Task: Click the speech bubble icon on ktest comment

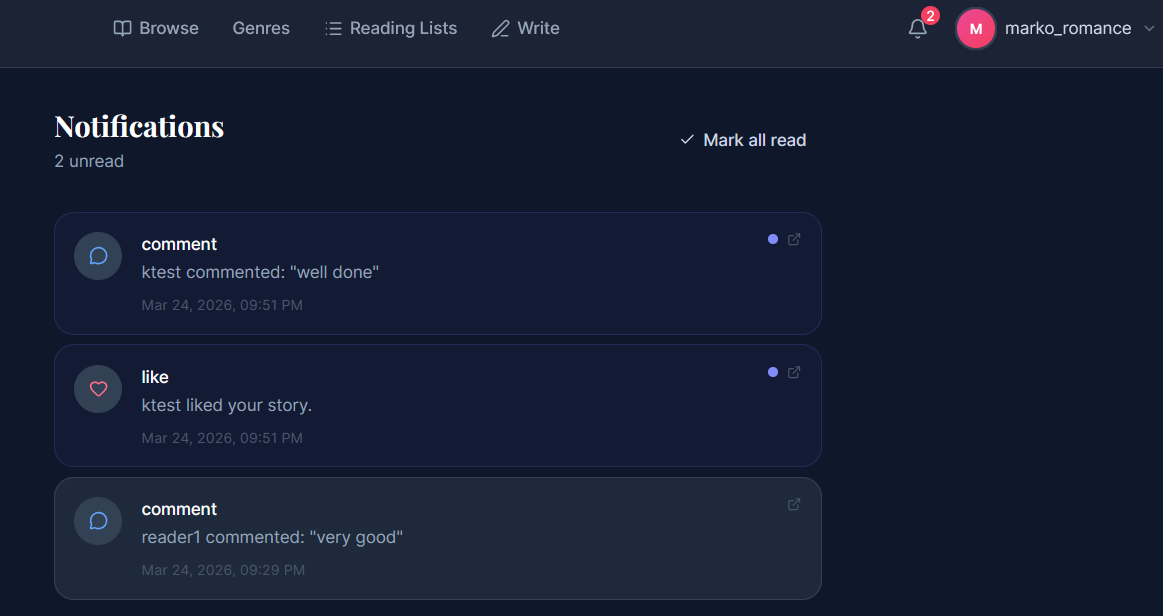Action: click(x=98, y=256)
